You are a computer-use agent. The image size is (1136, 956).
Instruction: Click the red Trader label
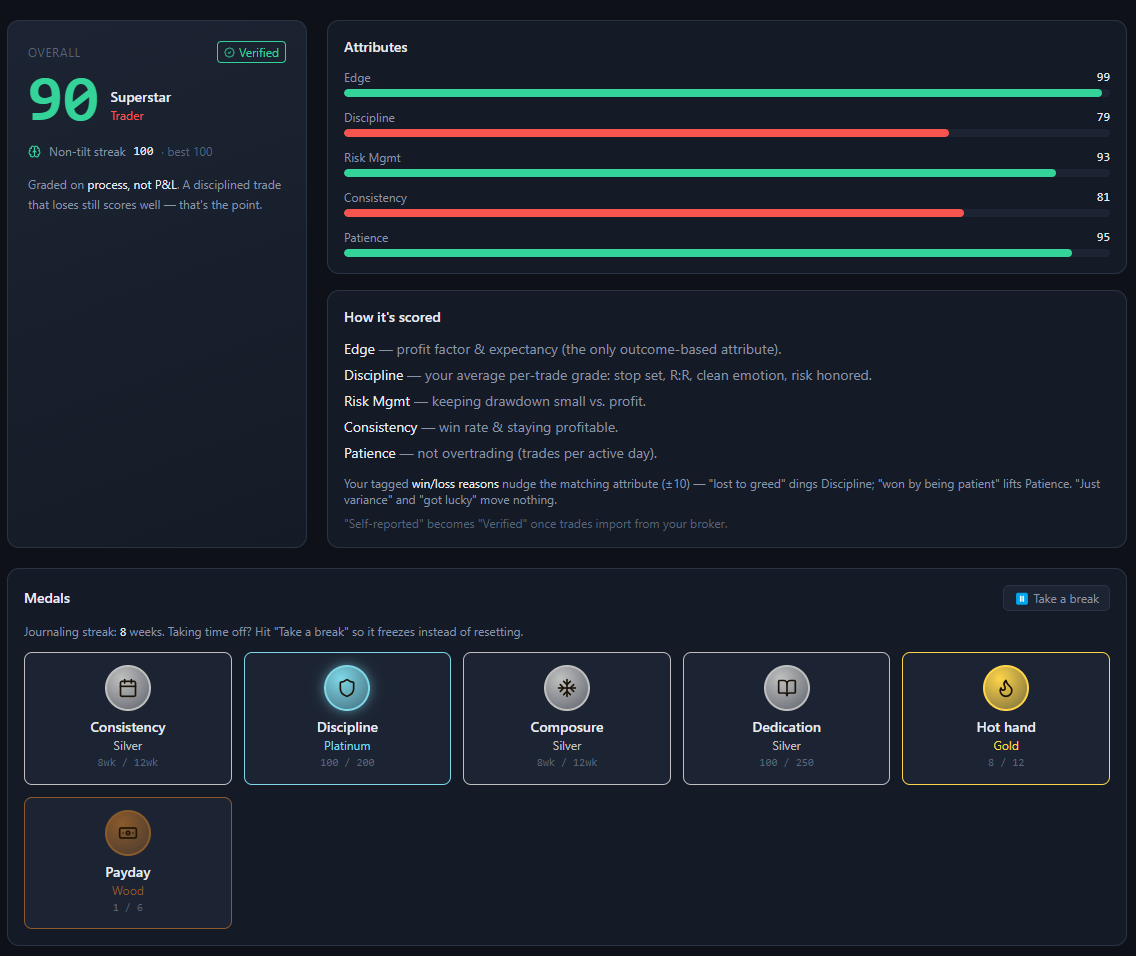(127, 116)
